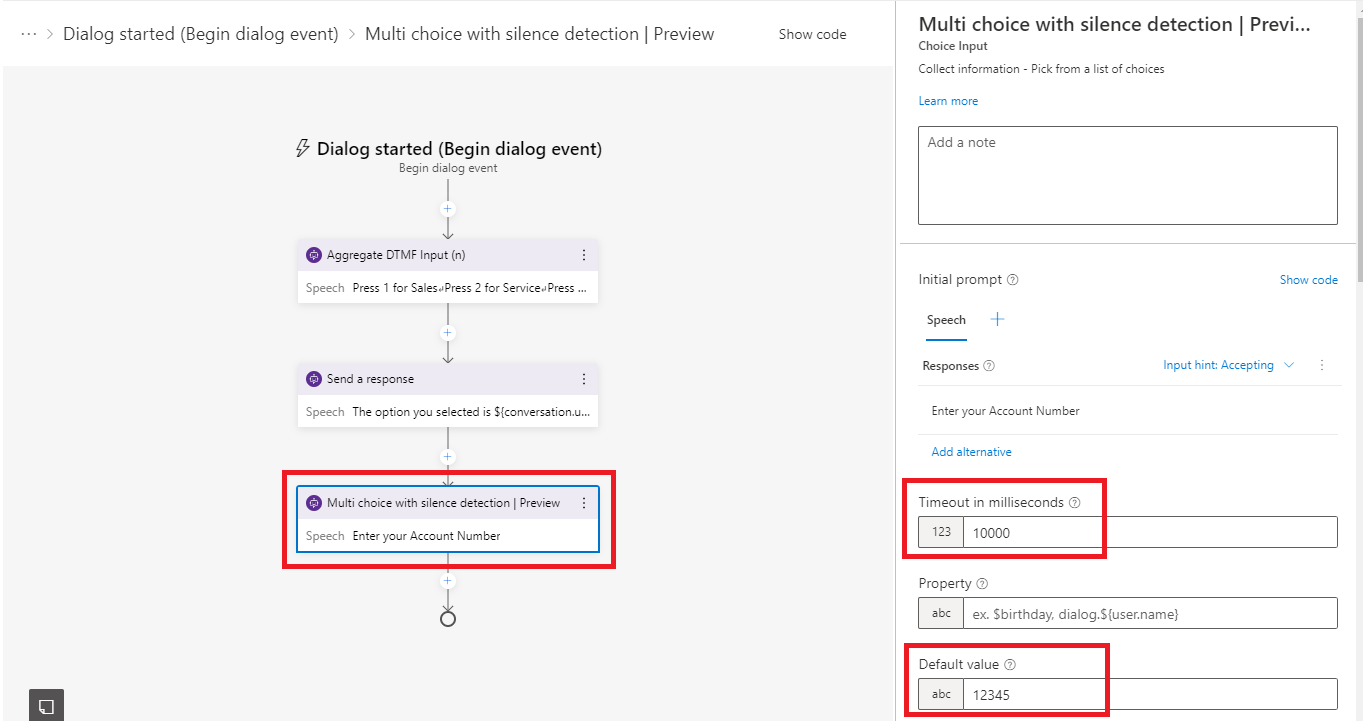Select the Speech tab under Initial prompt
The width and height of the screenshot is (1363, 721).
(x=946, y=320)
